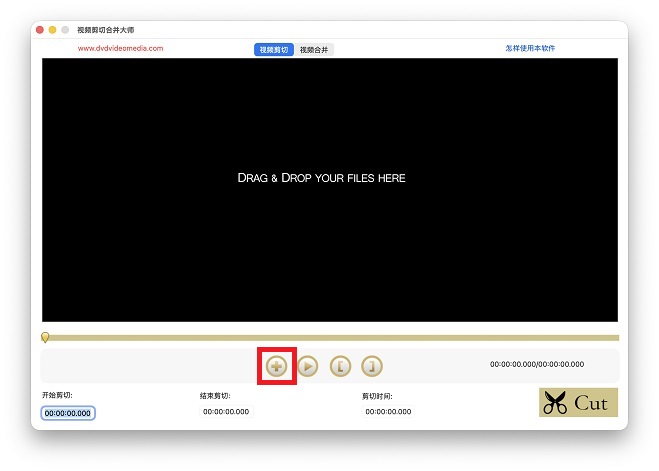The width and height of the screenshot is (659, 471).
Task: Set cut end with right bracket button
Action: [371, 366]
